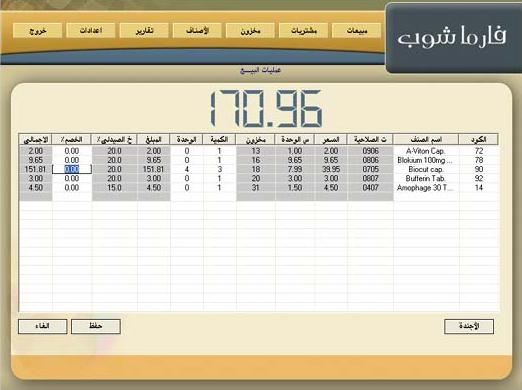Open the الأصناف items menu
522x390 pixels.
197,31
